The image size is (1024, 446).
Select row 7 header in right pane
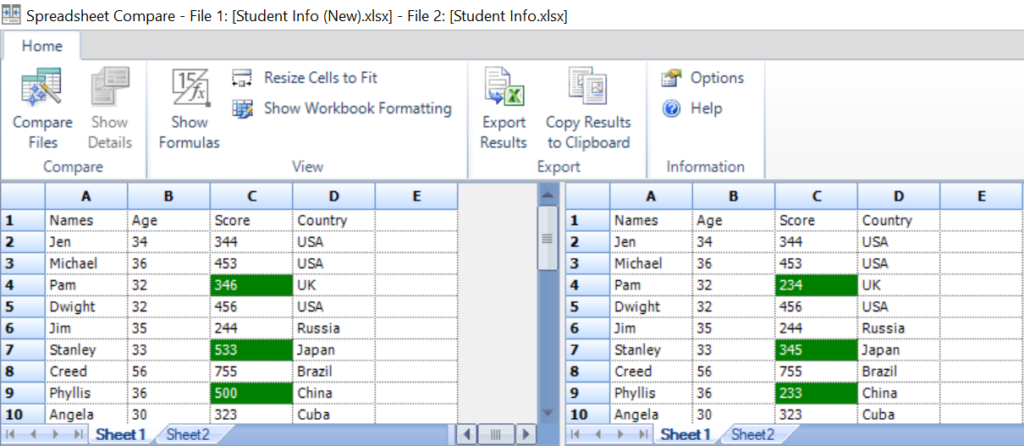(587, 350)
